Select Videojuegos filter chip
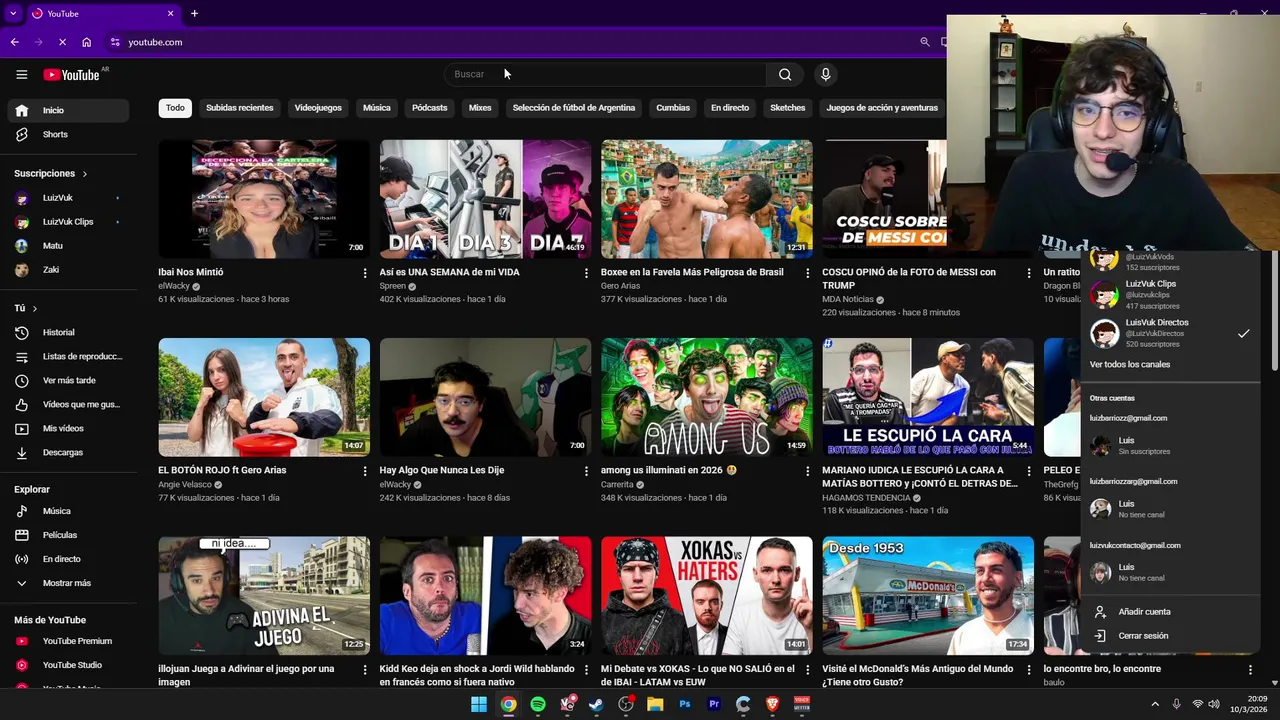 point(318,108)
